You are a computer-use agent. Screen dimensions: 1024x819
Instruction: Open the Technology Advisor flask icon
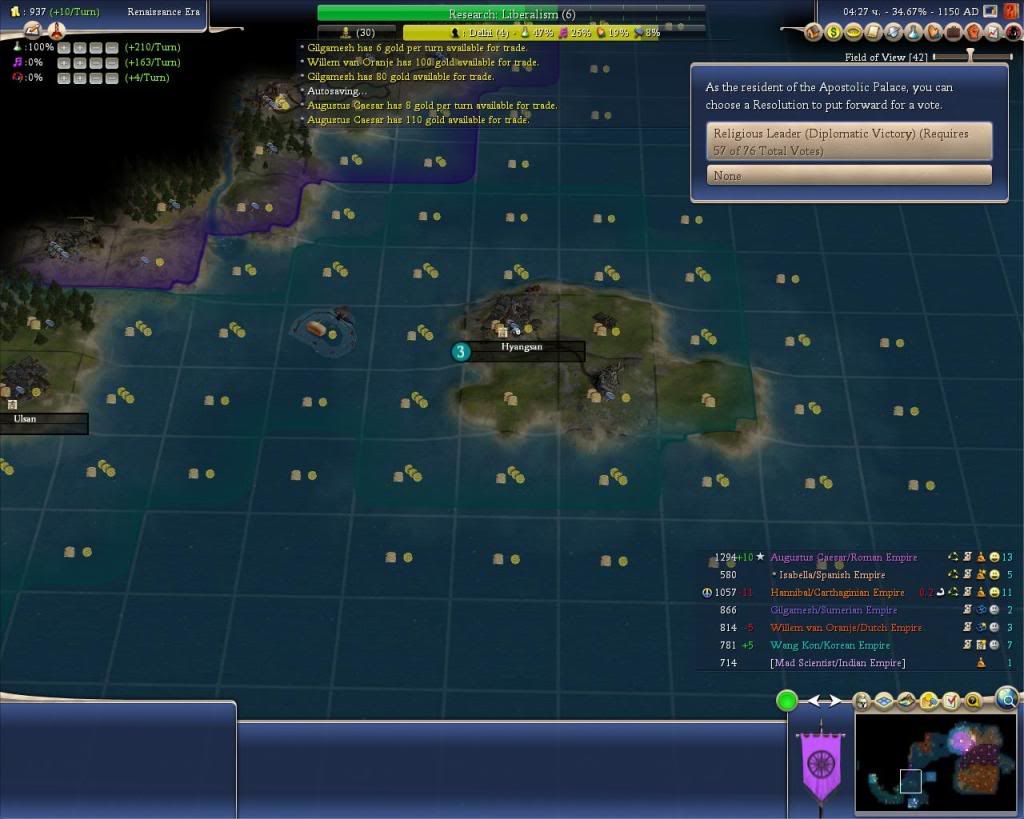tap(914, 32)
